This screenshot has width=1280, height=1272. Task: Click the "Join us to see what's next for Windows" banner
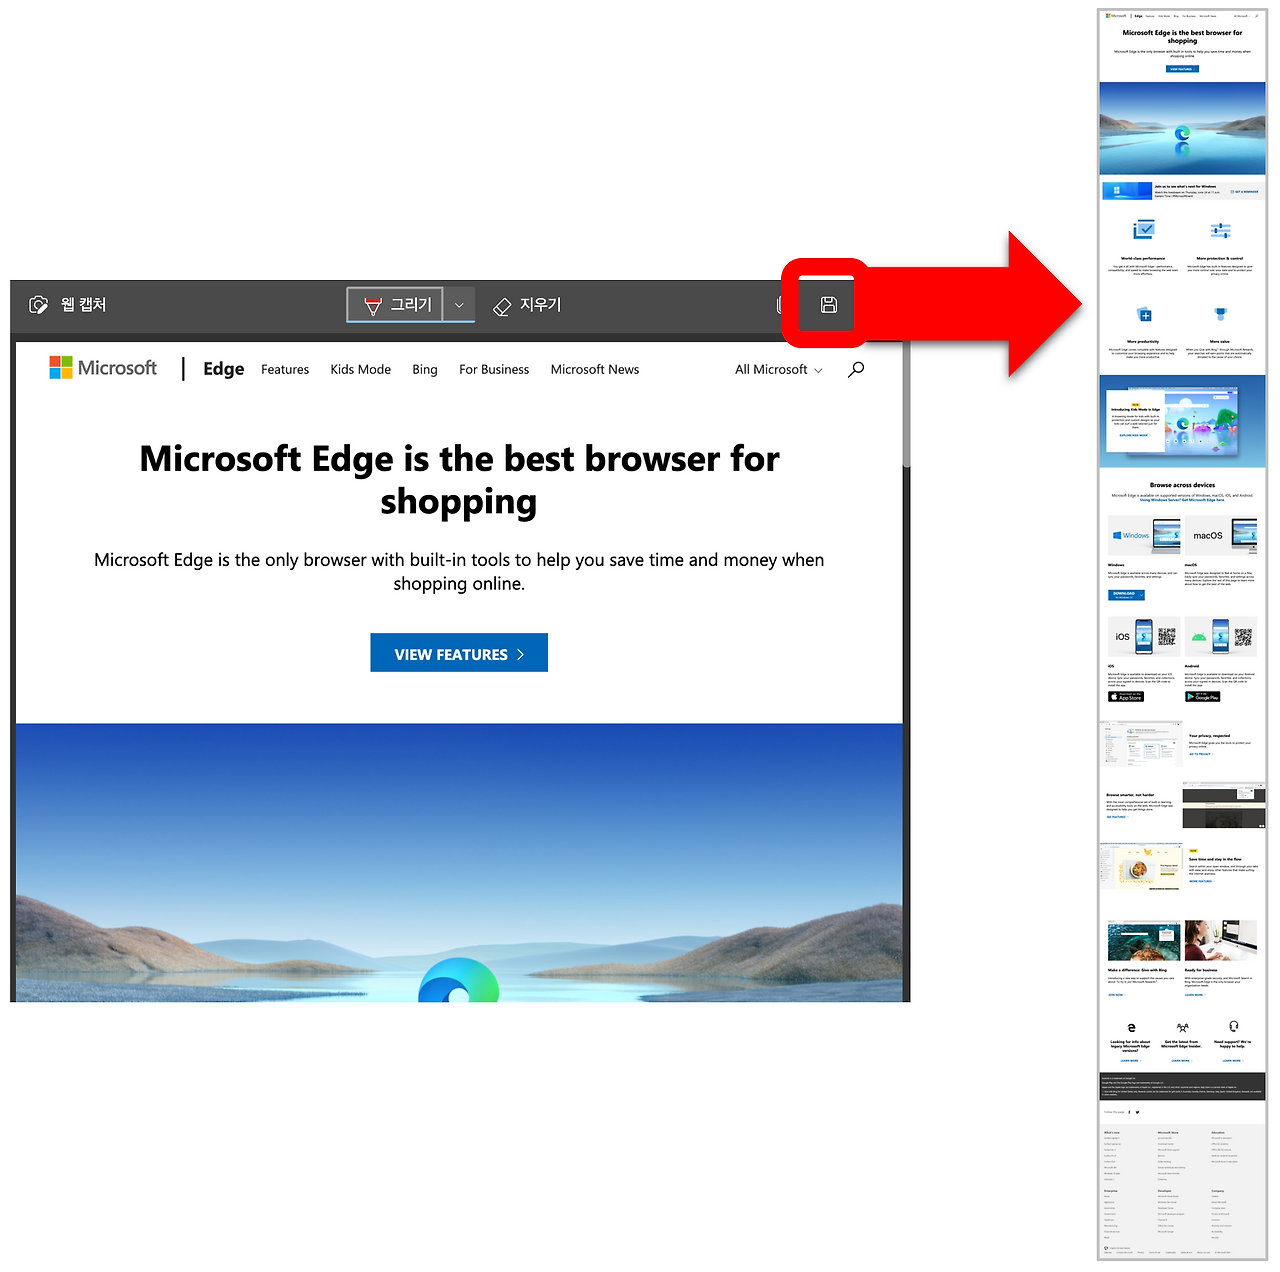tap(1182, 190)
